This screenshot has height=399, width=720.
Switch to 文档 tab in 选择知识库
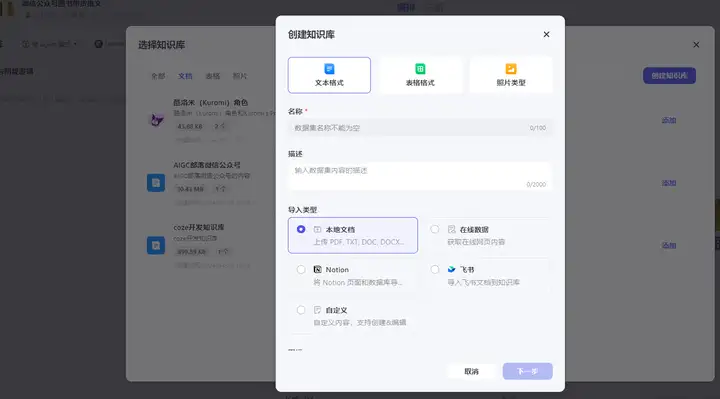[x=185, y=76]
